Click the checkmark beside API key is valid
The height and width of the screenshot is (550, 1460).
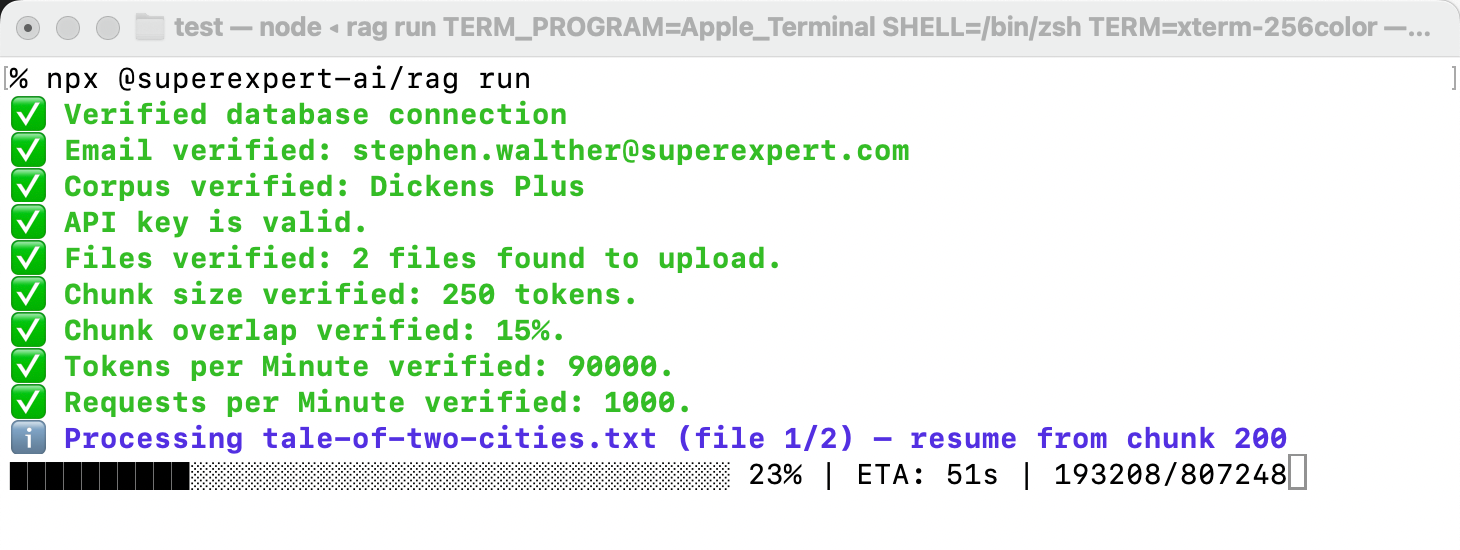tap(28, 222)
